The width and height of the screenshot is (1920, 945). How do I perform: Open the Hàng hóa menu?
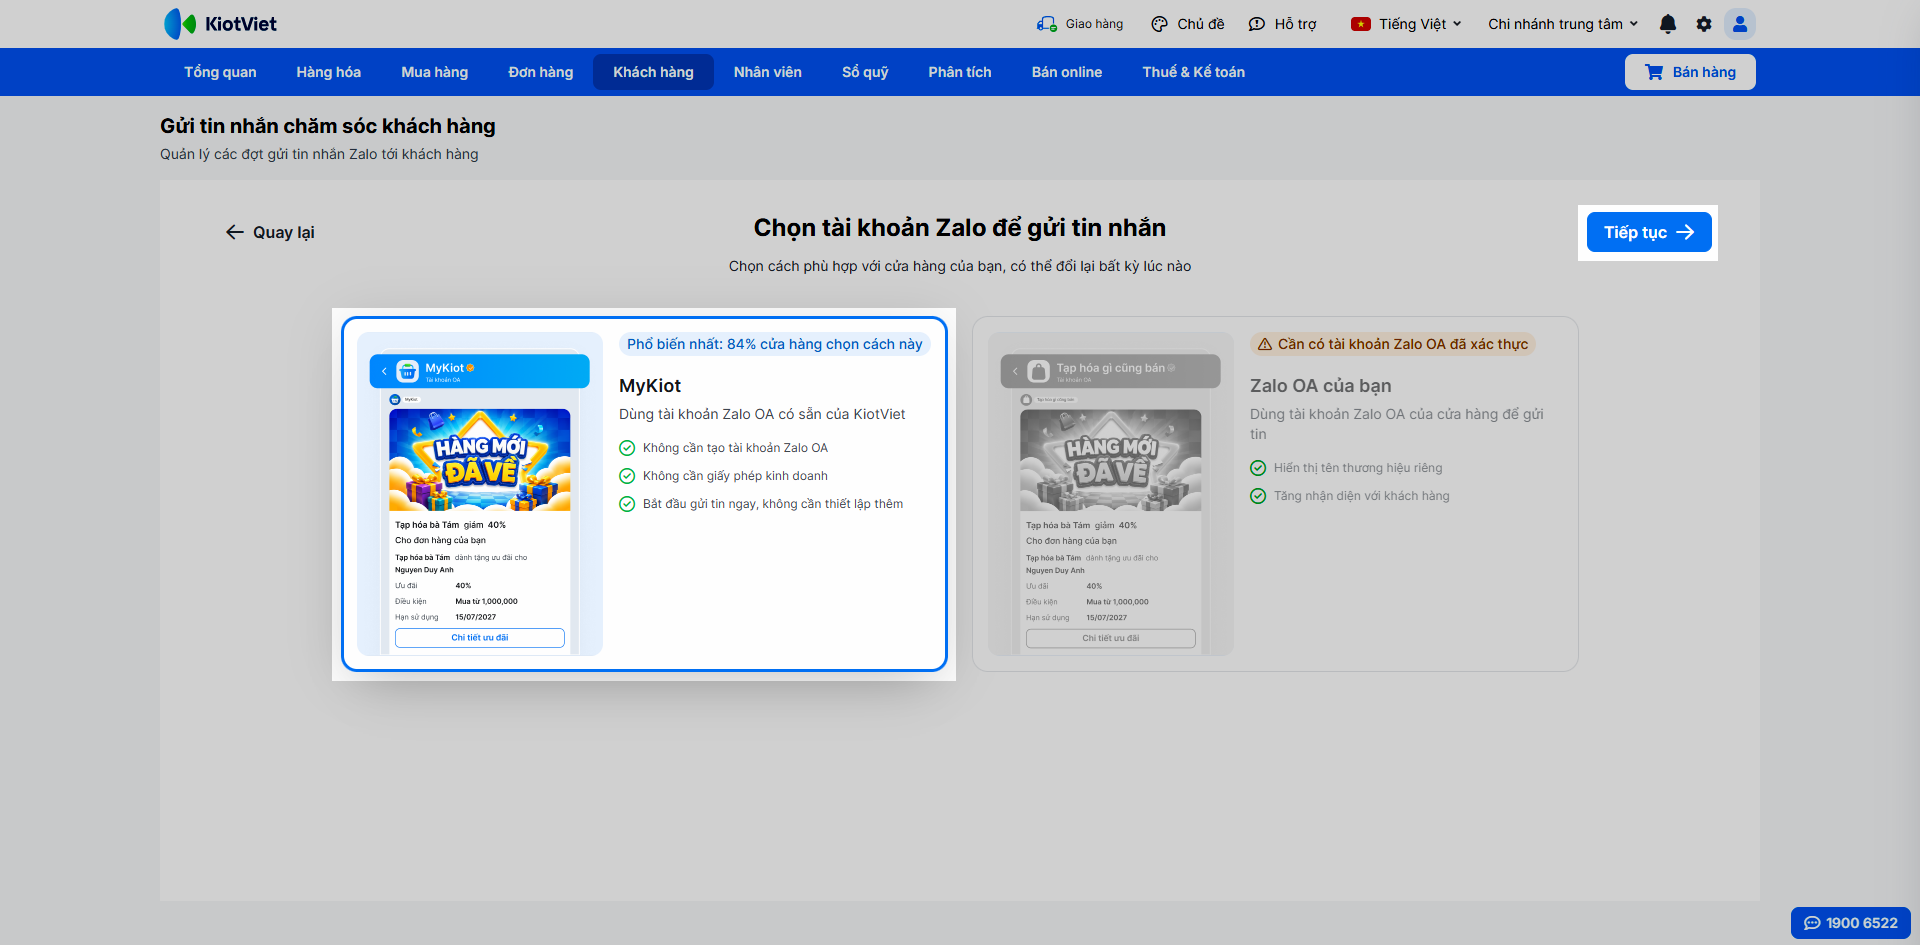[328, 72]
